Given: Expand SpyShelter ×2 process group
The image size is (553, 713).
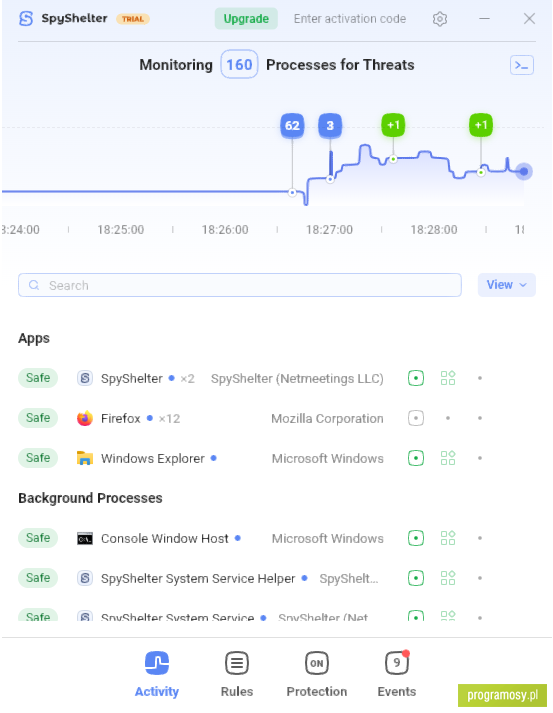Looking at the screenshot, I should tap(187, 378).
